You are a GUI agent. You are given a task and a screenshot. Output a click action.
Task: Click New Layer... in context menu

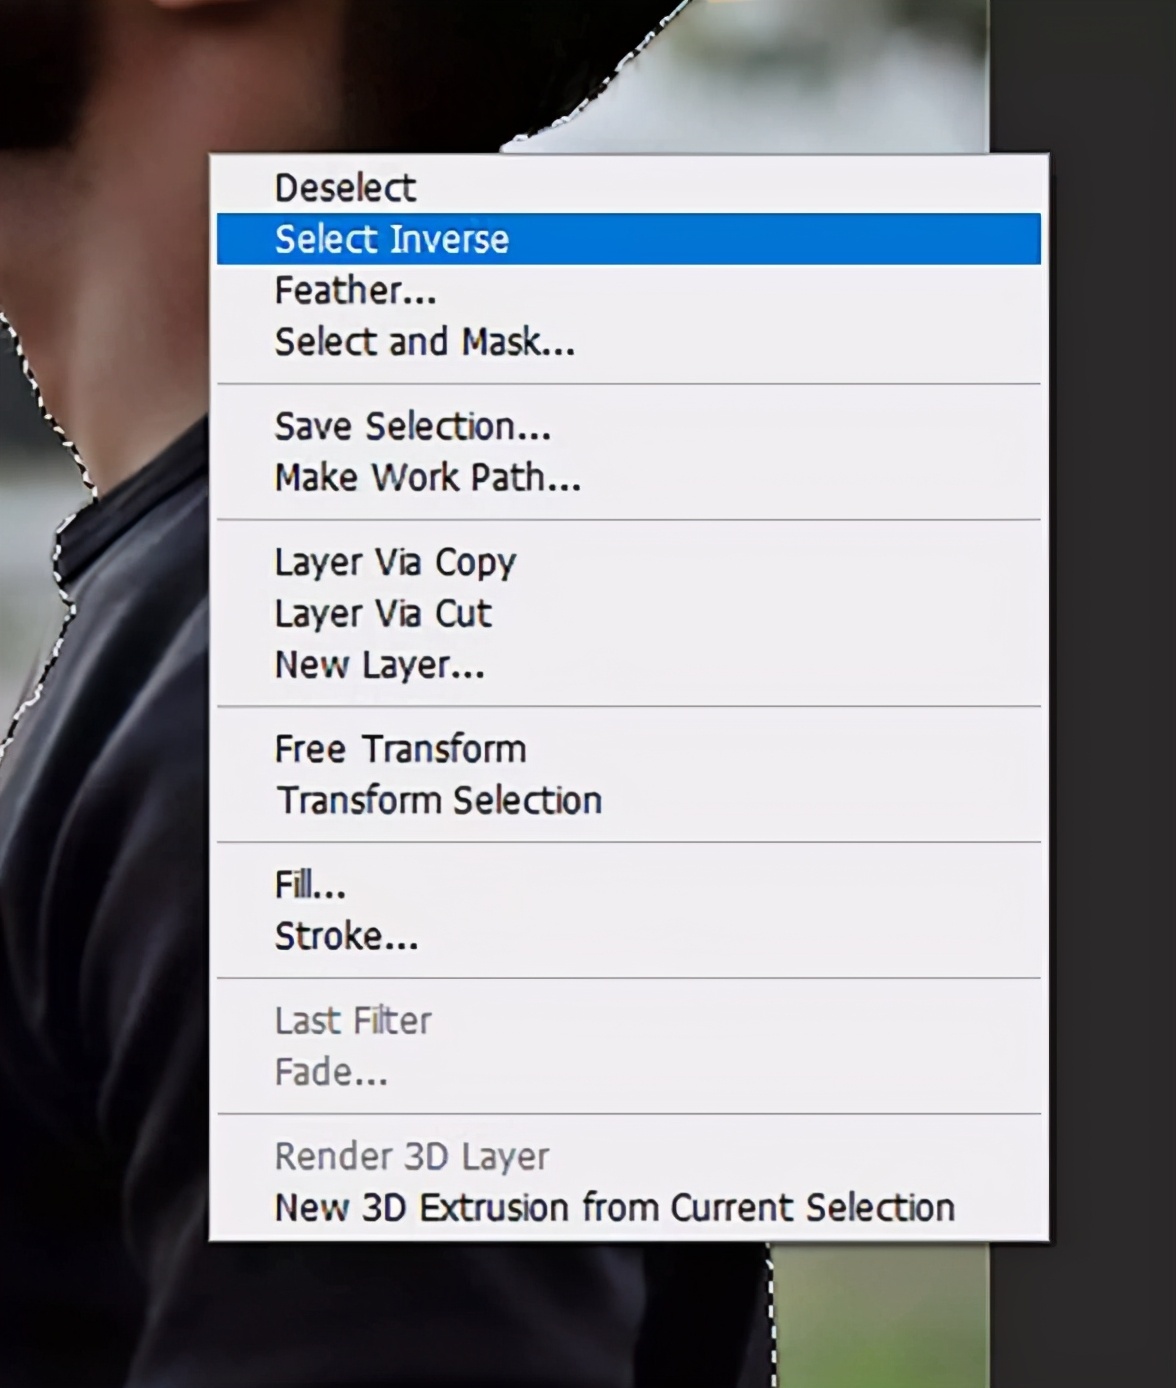pyautogui.click(x=379, y=665)
